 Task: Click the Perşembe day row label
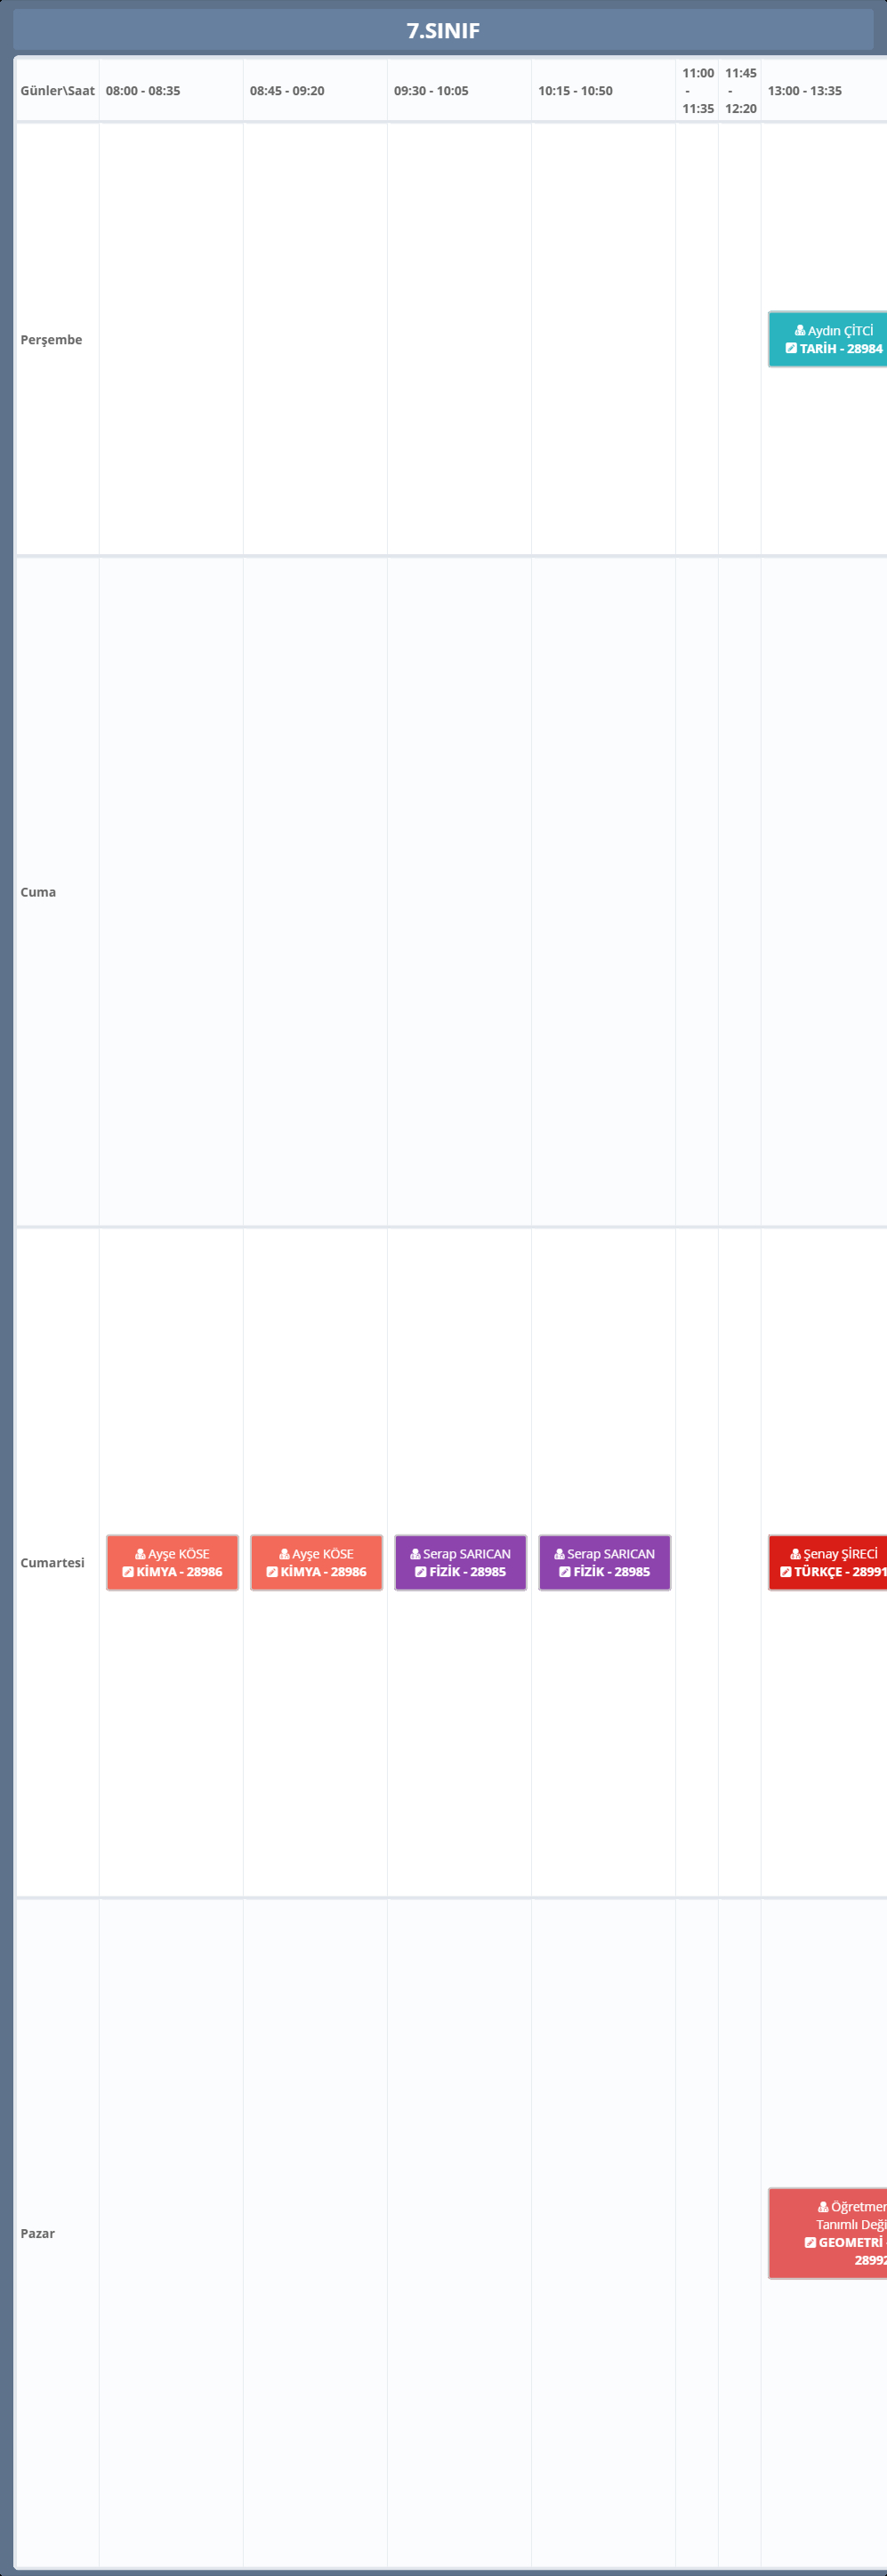[51, 340]
